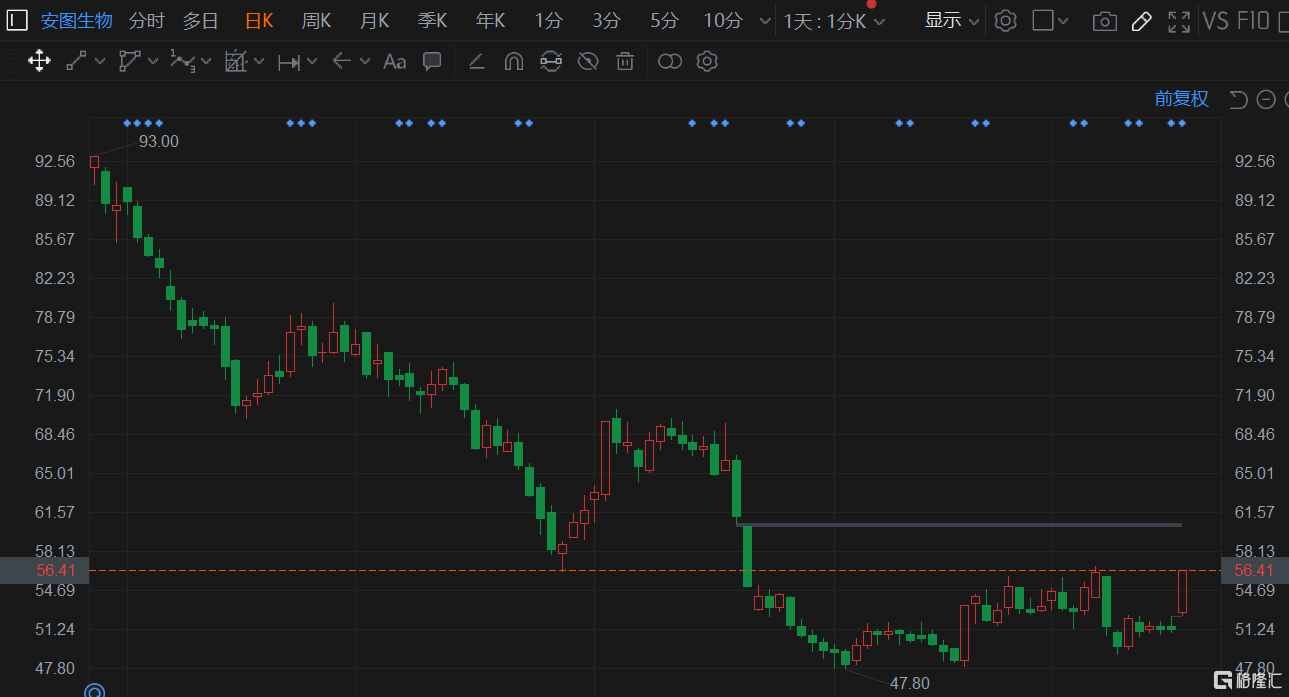Click the 56.41 current price tag on right axis

(1255, 571)
